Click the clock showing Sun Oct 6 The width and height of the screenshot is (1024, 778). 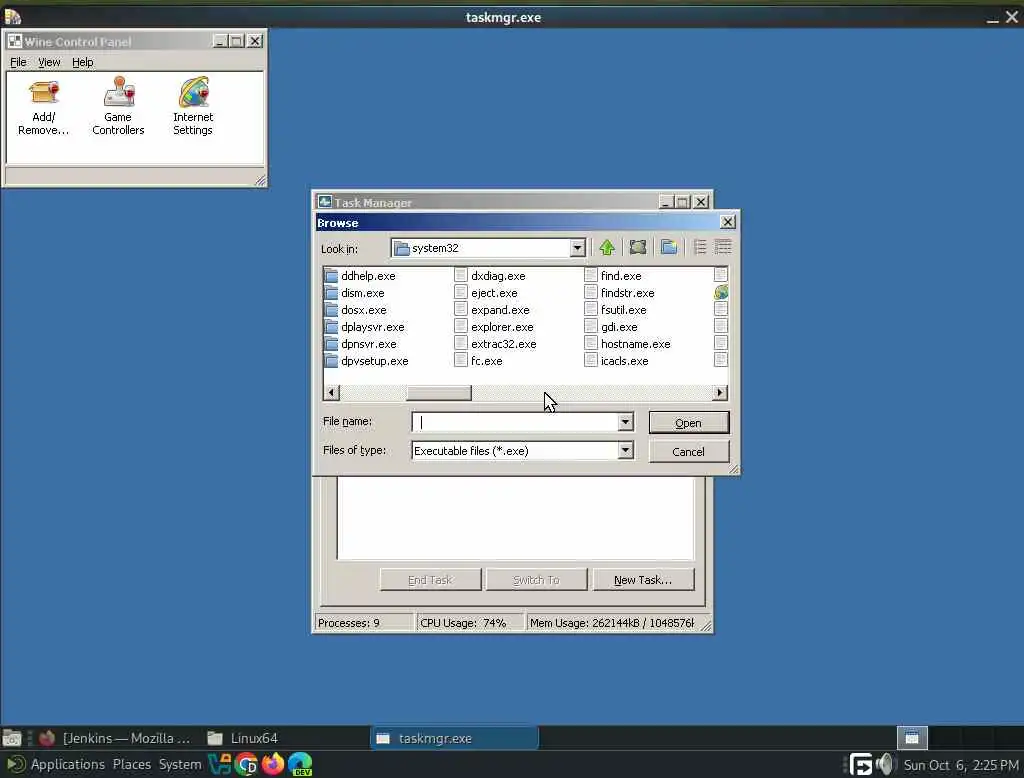(961, 764)
